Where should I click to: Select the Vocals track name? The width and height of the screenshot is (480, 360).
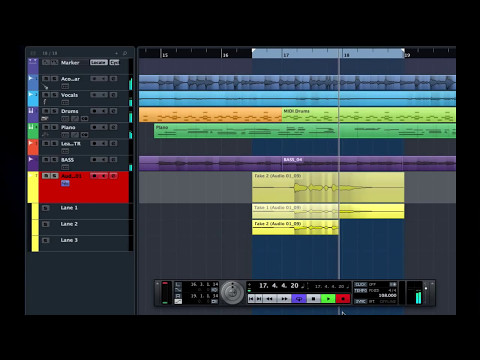pos(69,95)
